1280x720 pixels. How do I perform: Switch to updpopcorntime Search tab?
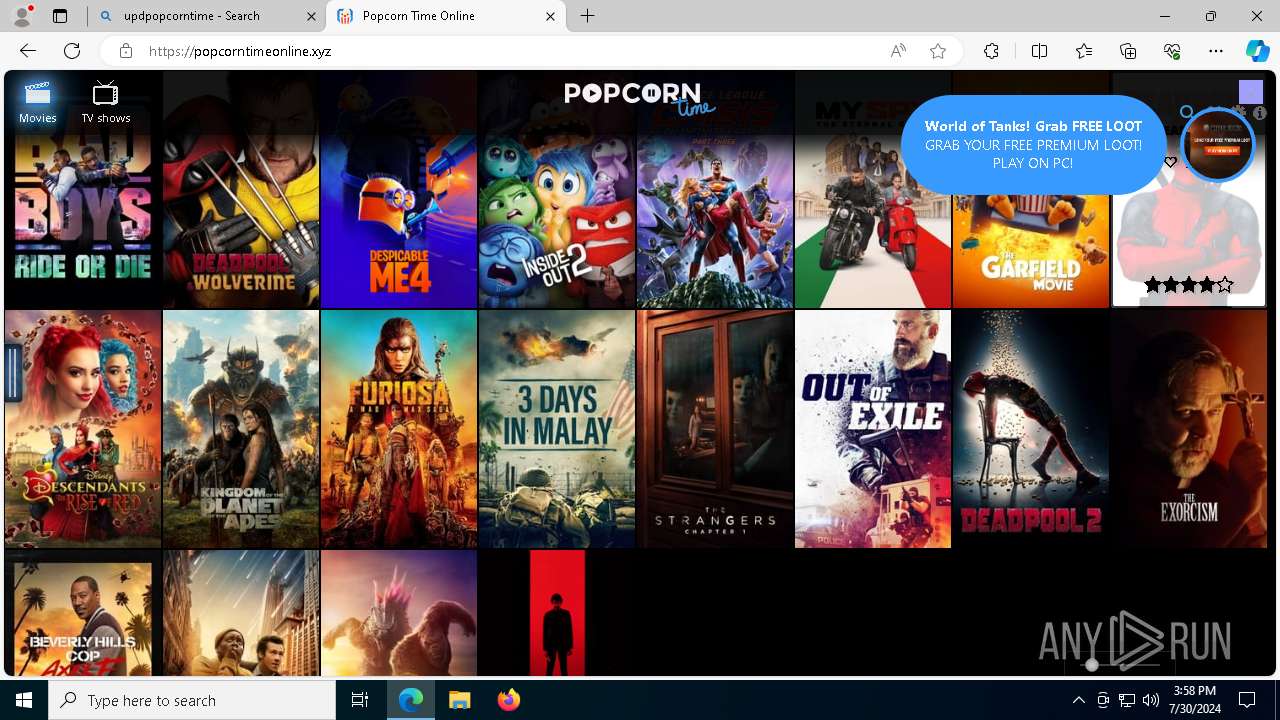click(204, 16)
